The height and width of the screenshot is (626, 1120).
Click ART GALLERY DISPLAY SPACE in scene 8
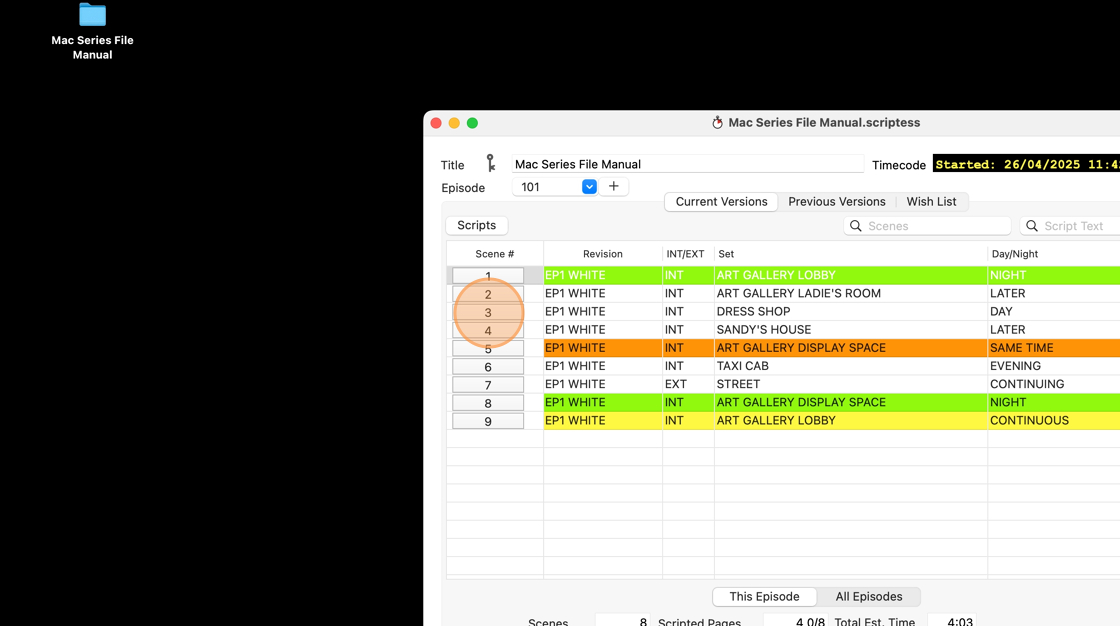[x=851, y=402]
